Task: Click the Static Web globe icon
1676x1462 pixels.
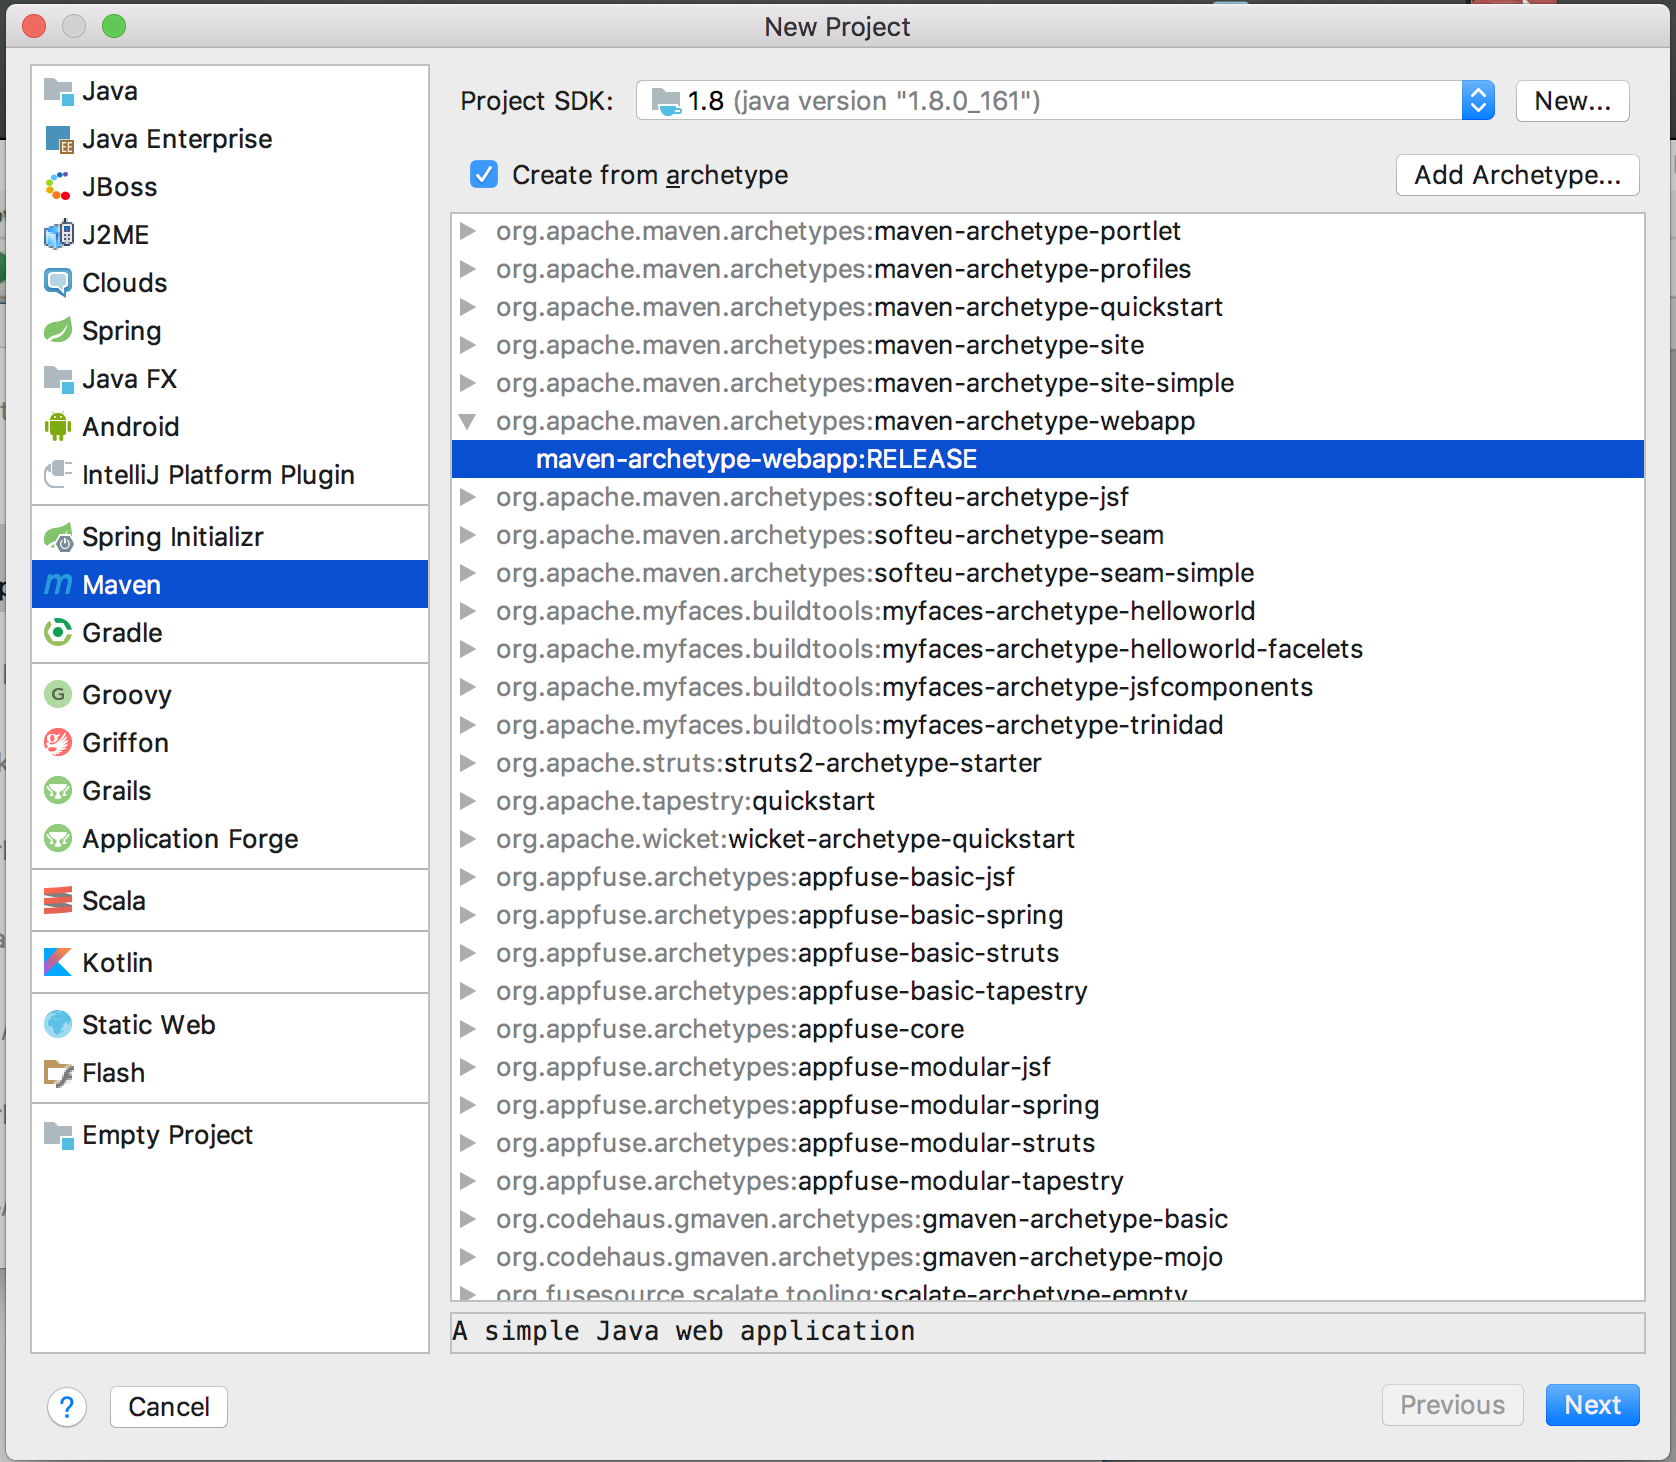Action: (x=59, y=1025)
